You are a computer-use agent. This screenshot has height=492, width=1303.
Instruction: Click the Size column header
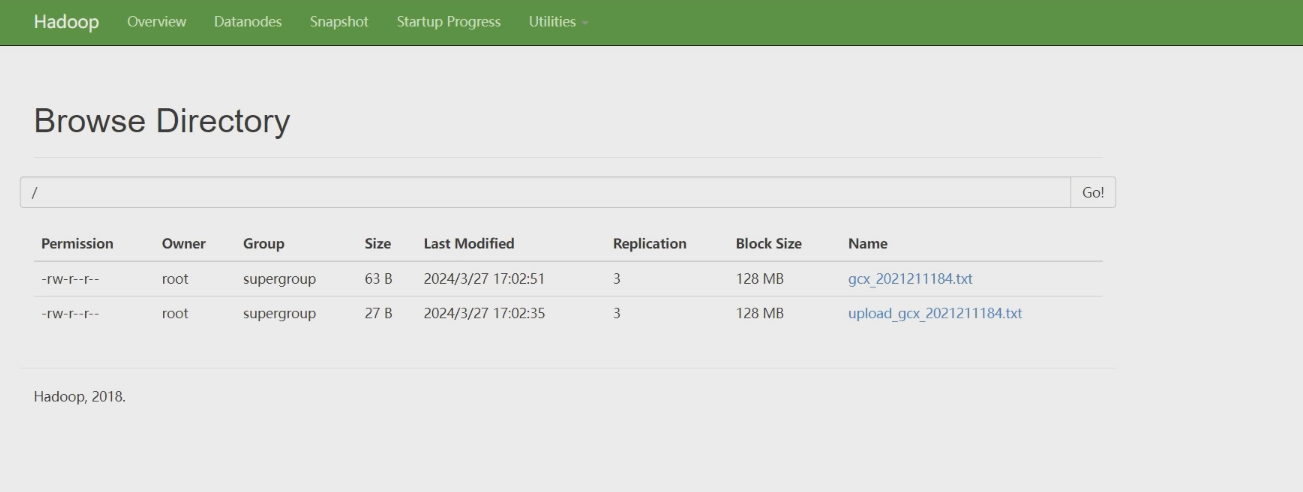pyautogui.click(x=378, y=244)
